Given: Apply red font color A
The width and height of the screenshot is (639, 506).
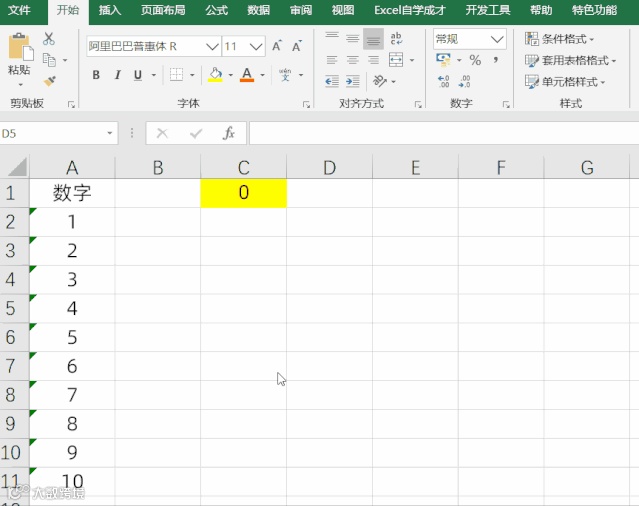Looking at the screenshot, I should point(247,75).
